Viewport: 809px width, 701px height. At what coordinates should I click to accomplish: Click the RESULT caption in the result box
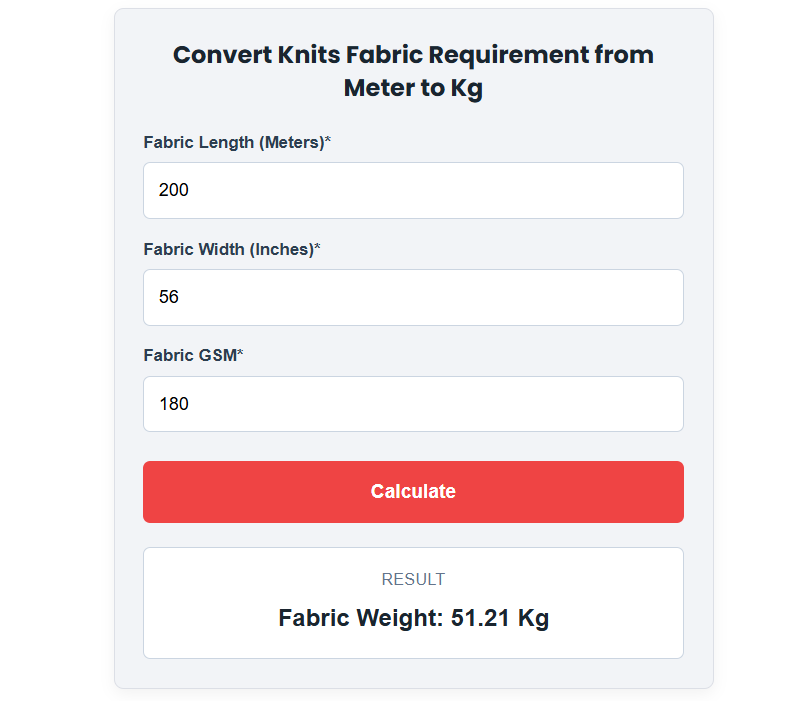click(413, 579)
